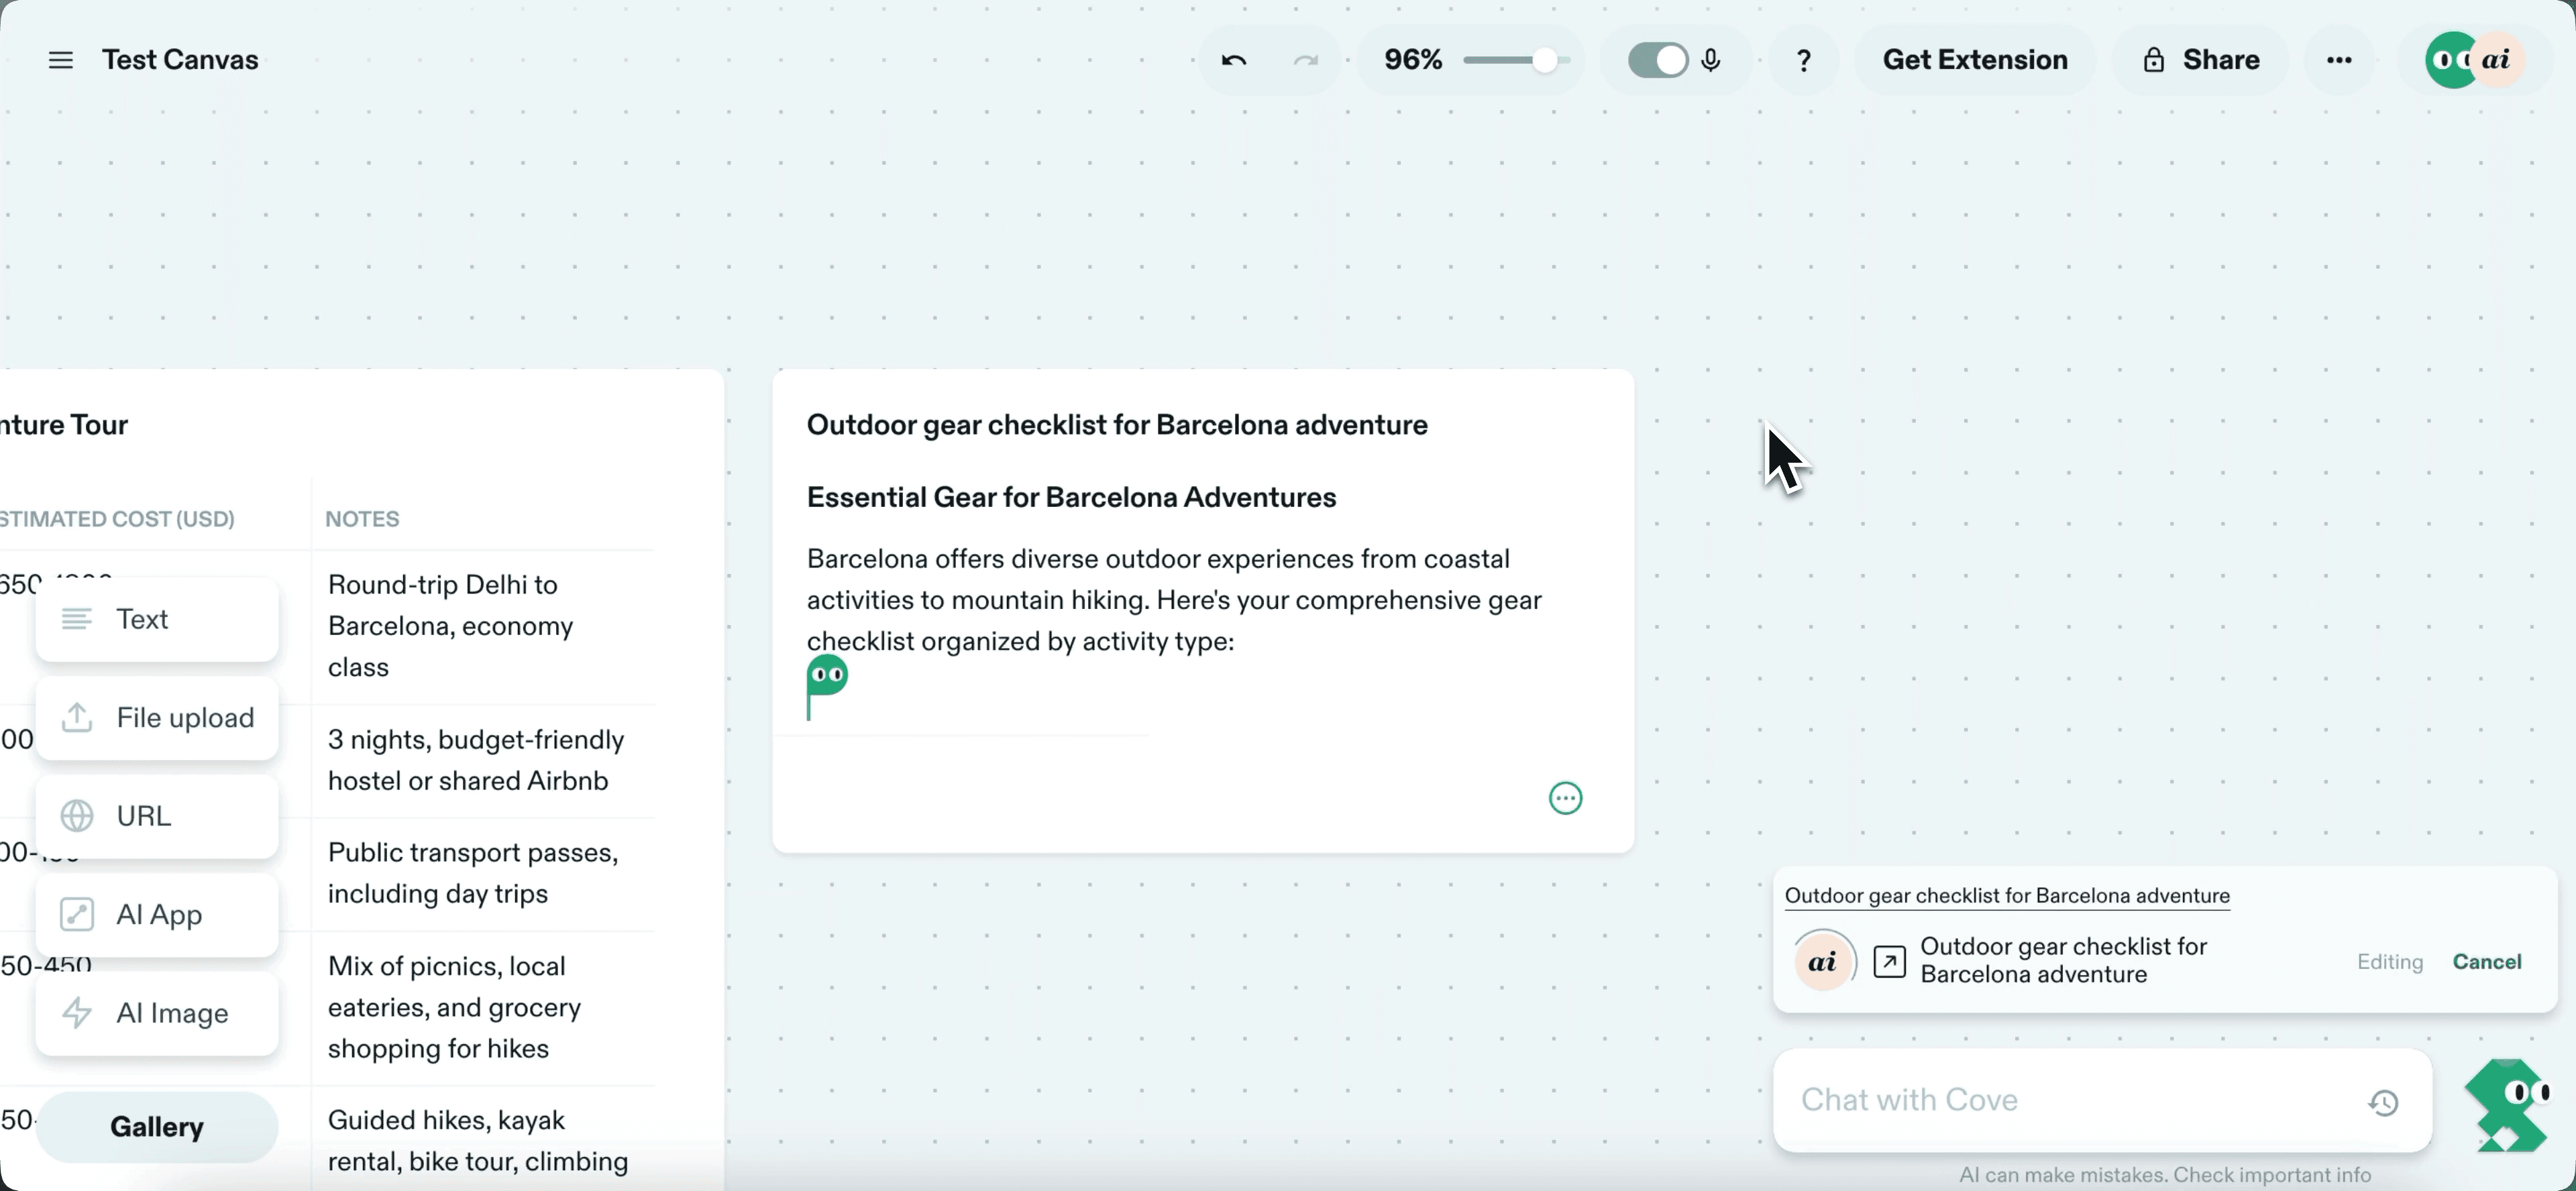Click the redo arrow icon
Viewport: 2576px width, 1191px height.
coord(1305,59)
